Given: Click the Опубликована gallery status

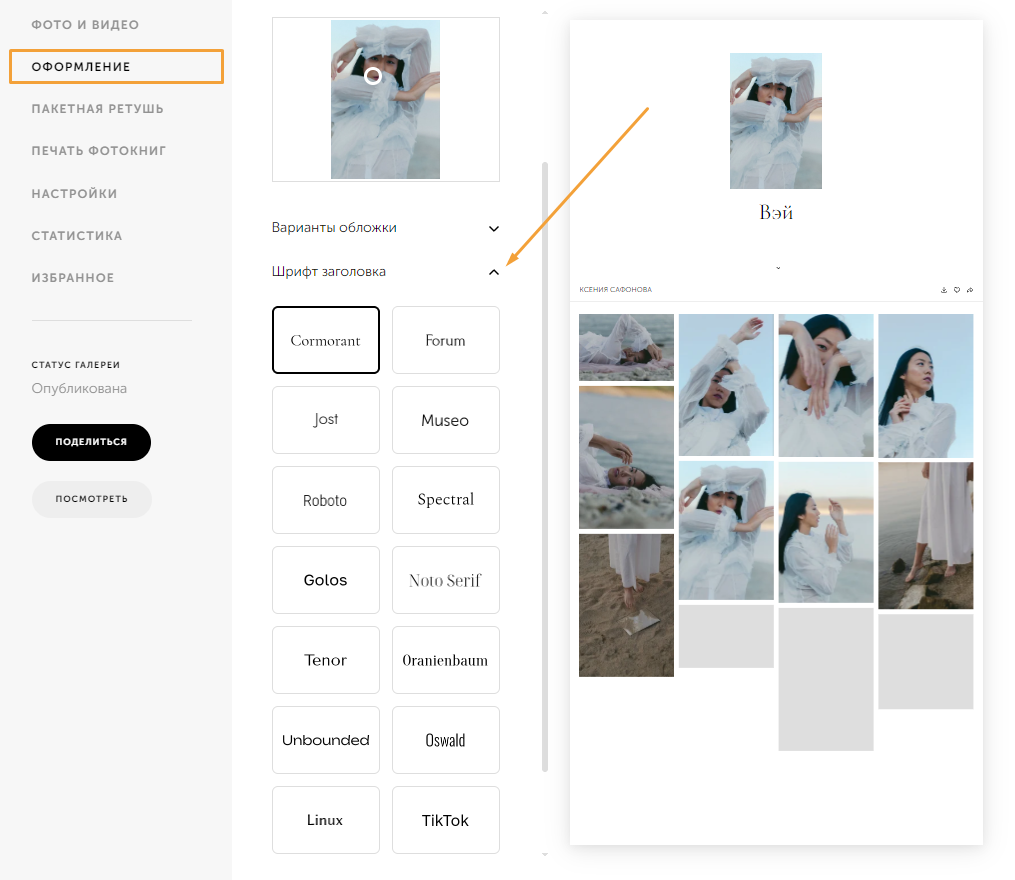Looking at the screenshot, I should click(x=79, y=389).
